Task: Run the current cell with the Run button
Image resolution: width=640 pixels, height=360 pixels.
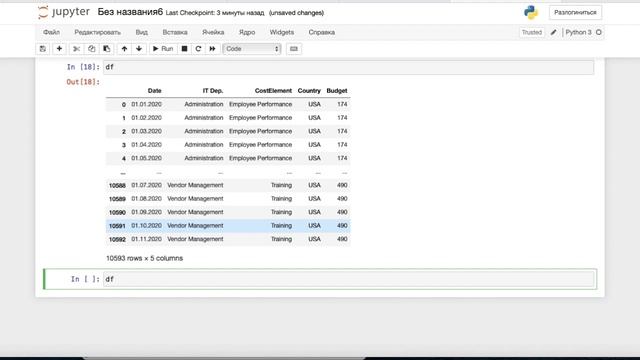Action: 163,49
